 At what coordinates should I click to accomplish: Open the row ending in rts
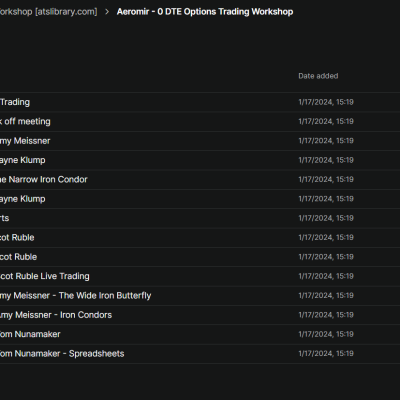click(x=200, y=218)
